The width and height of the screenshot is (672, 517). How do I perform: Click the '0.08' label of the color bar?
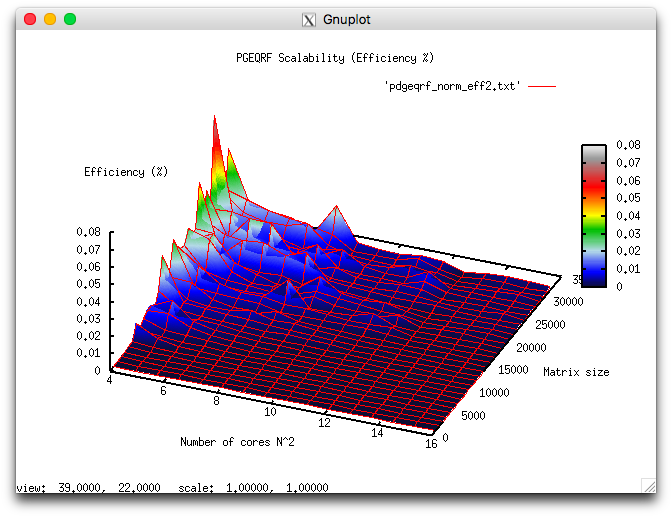click(x=628, y=145)
